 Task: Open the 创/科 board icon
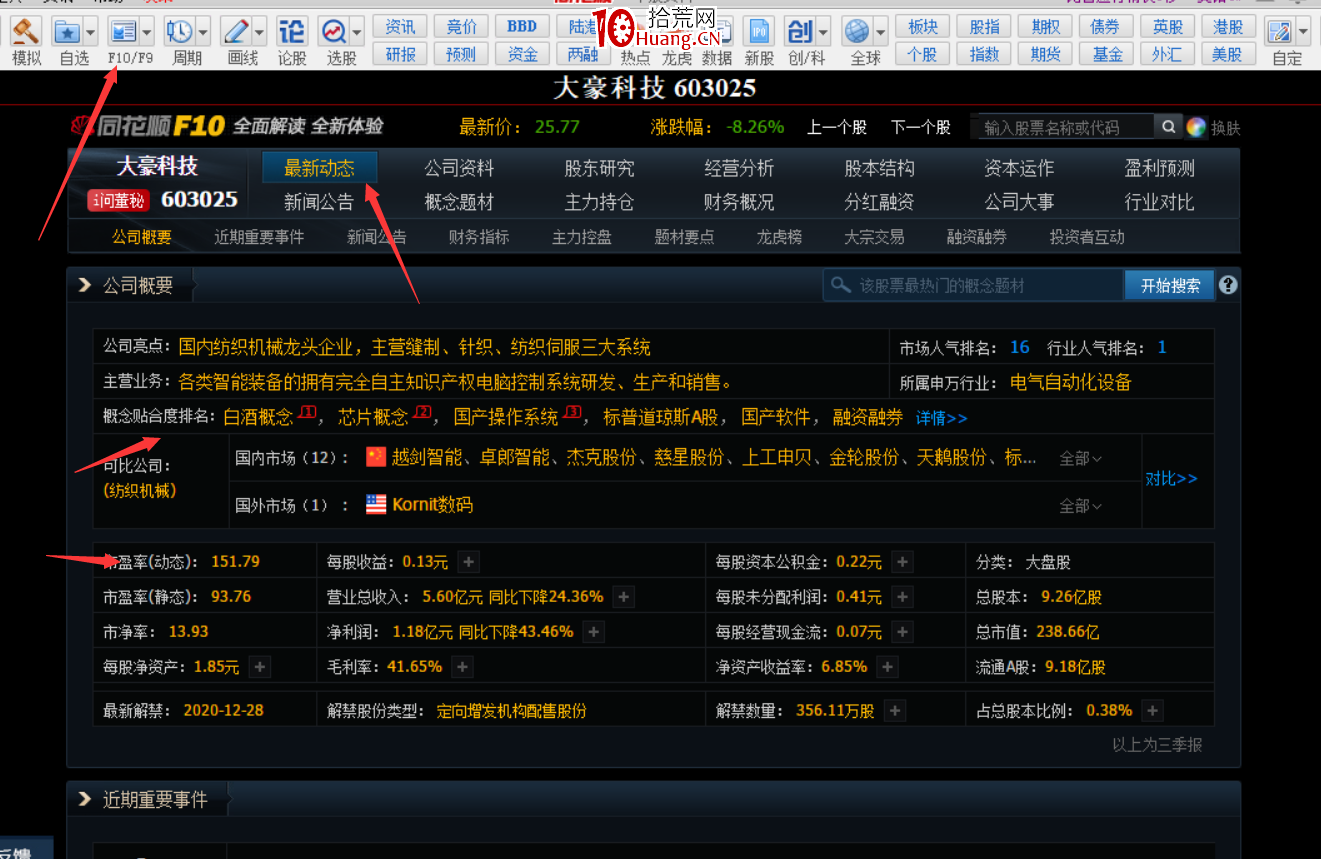pos(799,31)
